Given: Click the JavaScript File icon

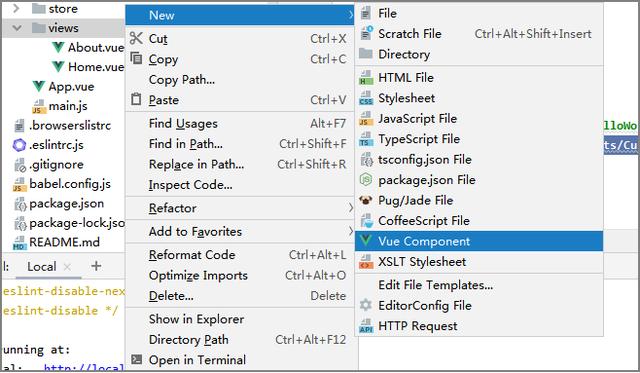Looking at the screenshot, I should point(366,119).
